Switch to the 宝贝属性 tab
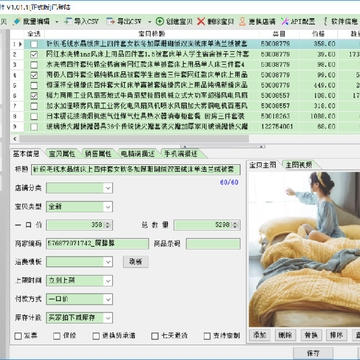The image size is (360, 360). tap(62, 154)
